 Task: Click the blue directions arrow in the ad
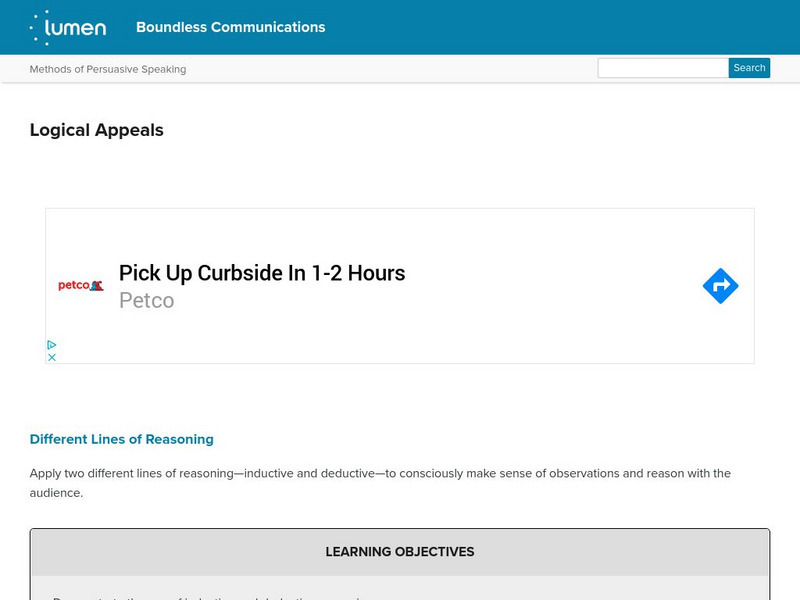tap(720, 286)
